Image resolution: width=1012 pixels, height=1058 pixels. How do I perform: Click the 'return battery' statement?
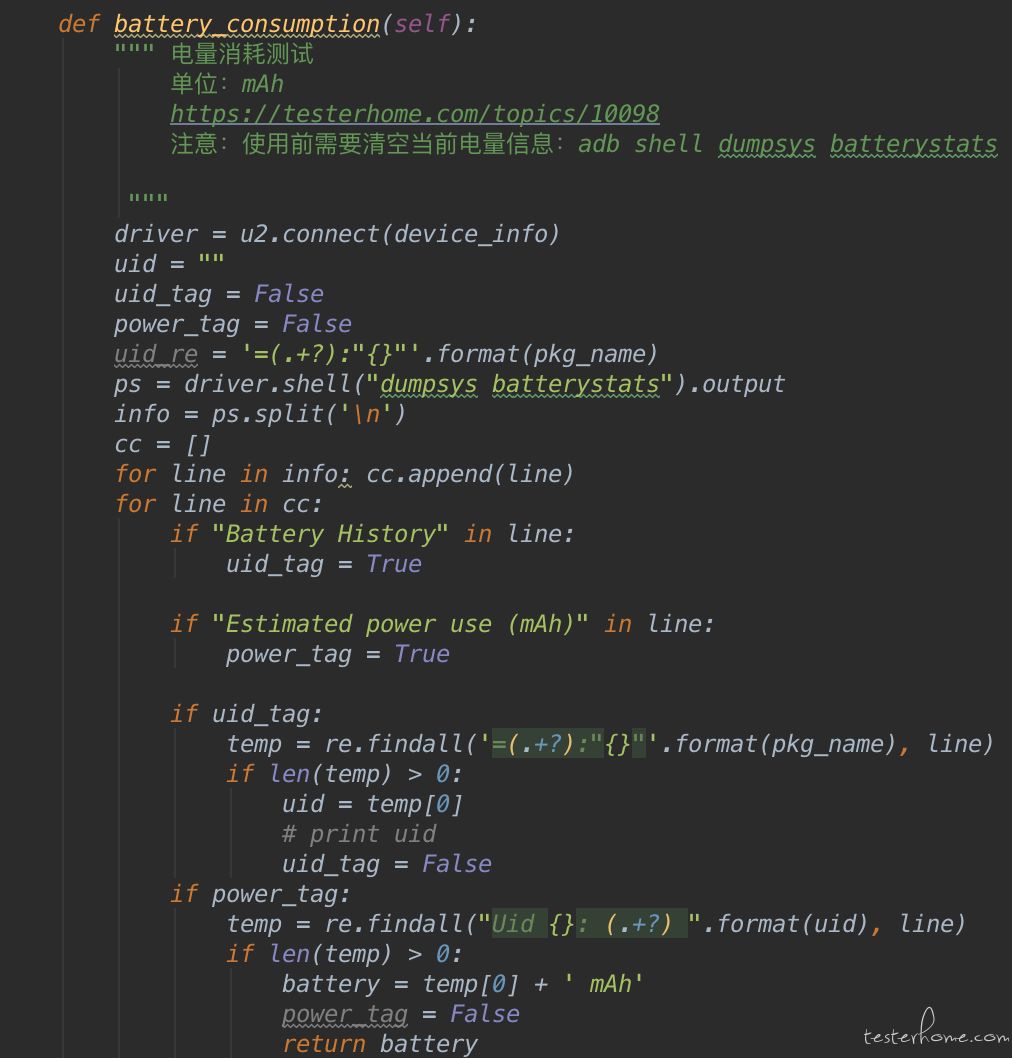[x=379, y=1044]
